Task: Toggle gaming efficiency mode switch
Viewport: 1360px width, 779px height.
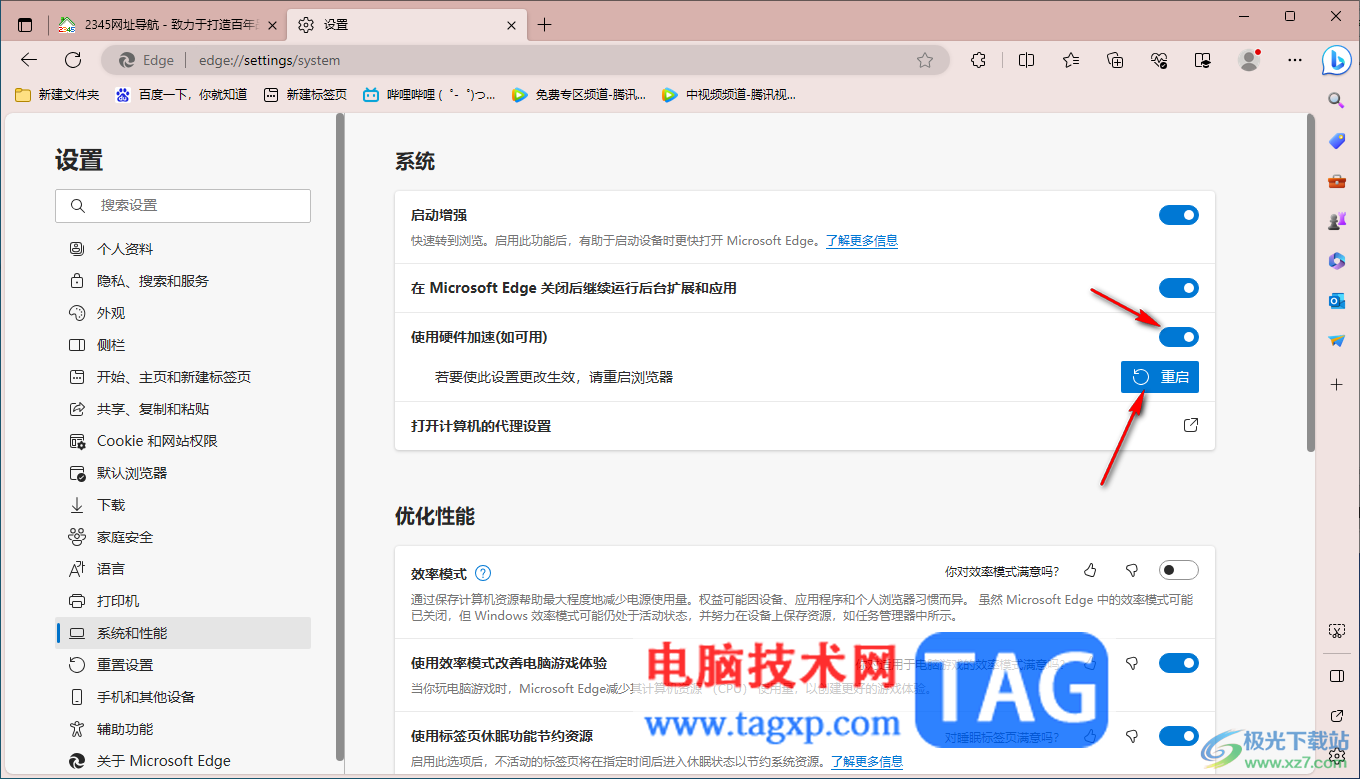Action: [1179, 663]
